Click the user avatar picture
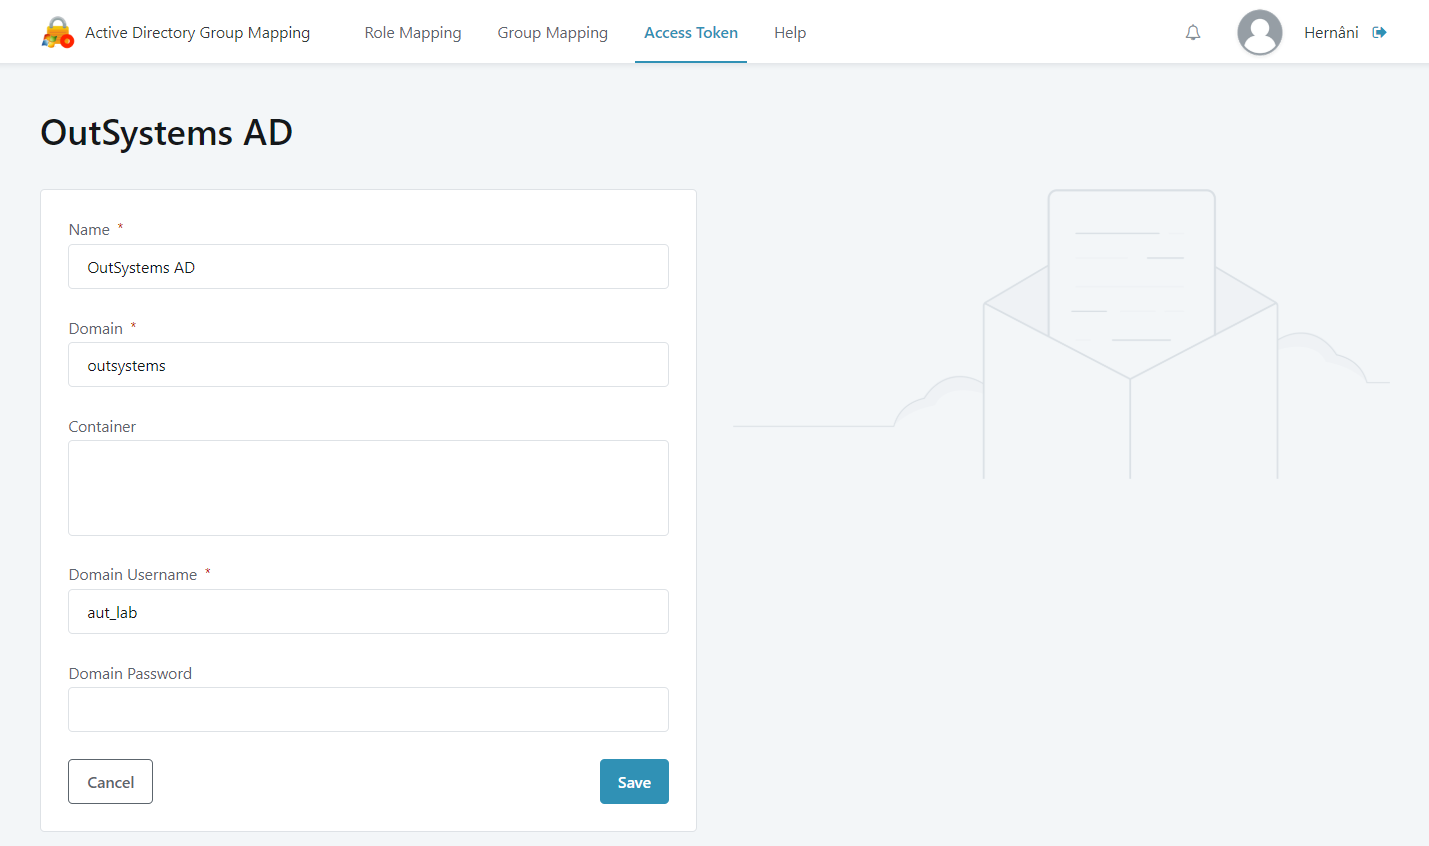The image size is (1429, 846). pos(1260,33)
